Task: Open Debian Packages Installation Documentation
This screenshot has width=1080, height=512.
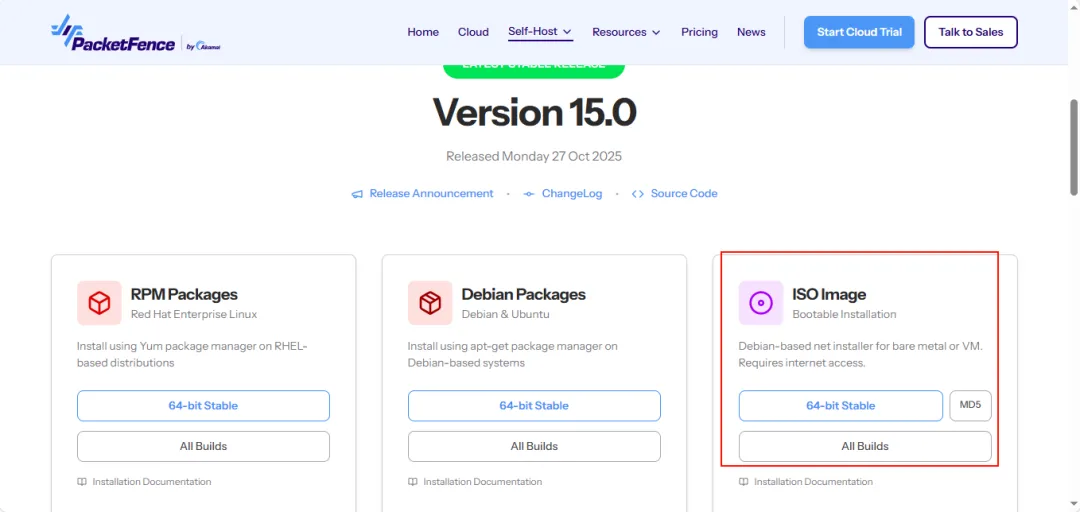Action: [x=482, y=482]
